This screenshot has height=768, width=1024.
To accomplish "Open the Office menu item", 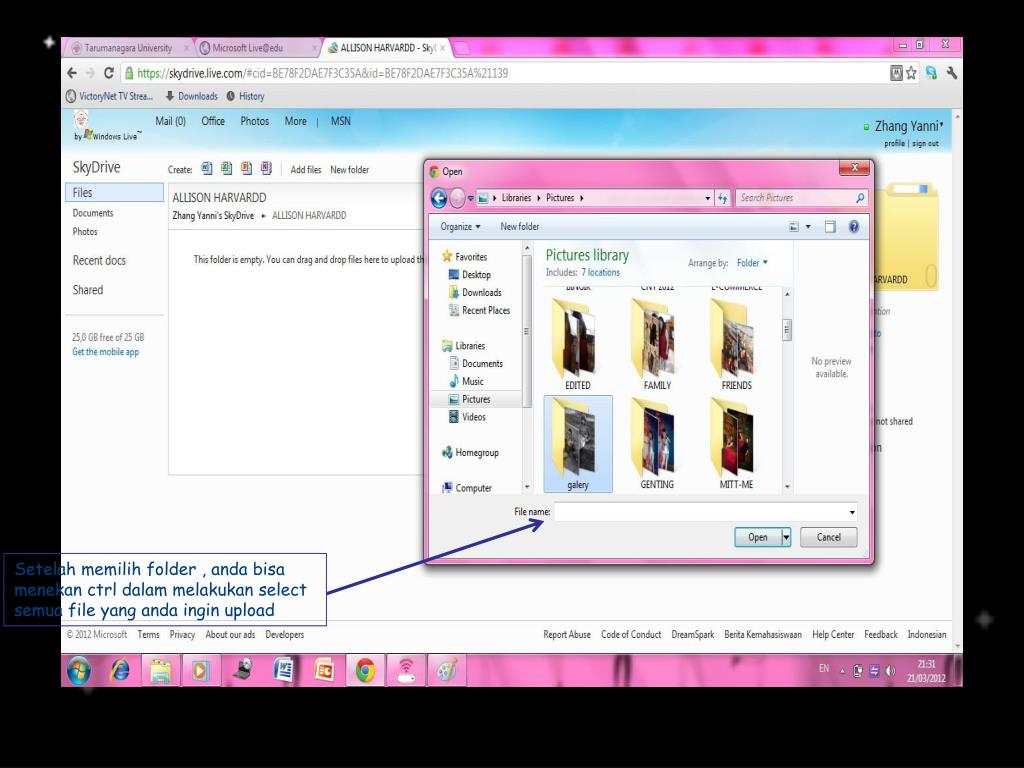I will point(213,121).
